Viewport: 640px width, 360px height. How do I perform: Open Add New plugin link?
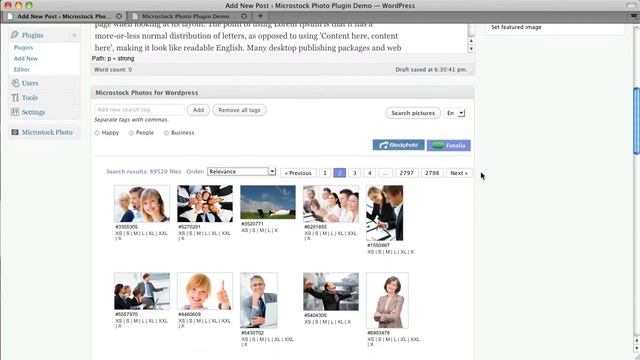coord(26,58)
